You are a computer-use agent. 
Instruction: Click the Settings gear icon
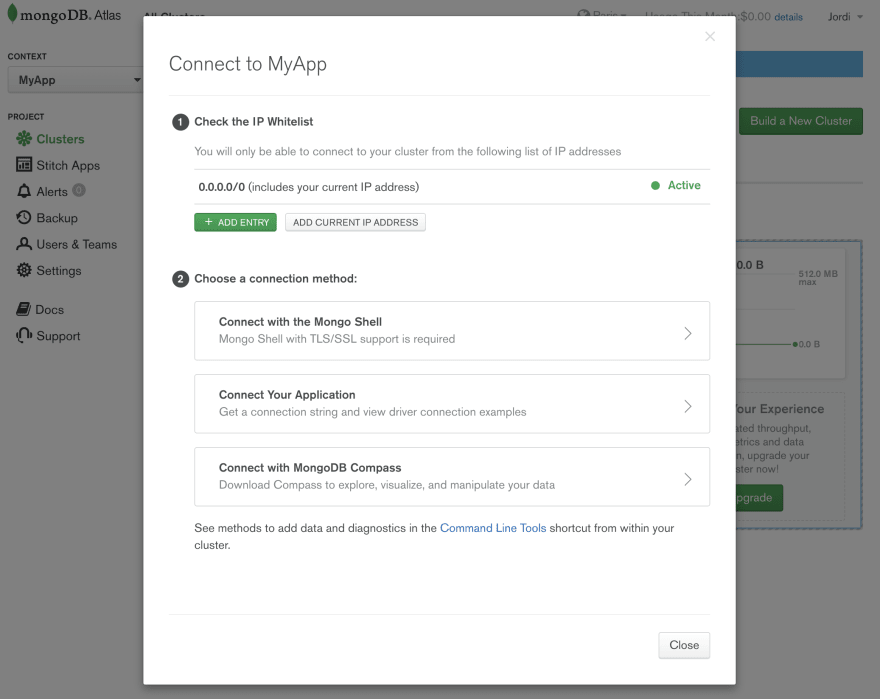24,270
